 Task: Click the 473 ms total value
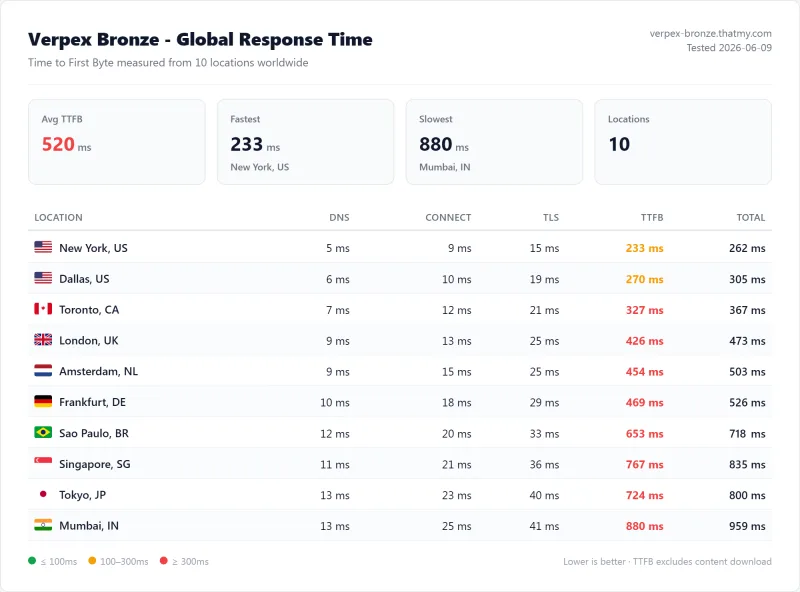[747, 340]
